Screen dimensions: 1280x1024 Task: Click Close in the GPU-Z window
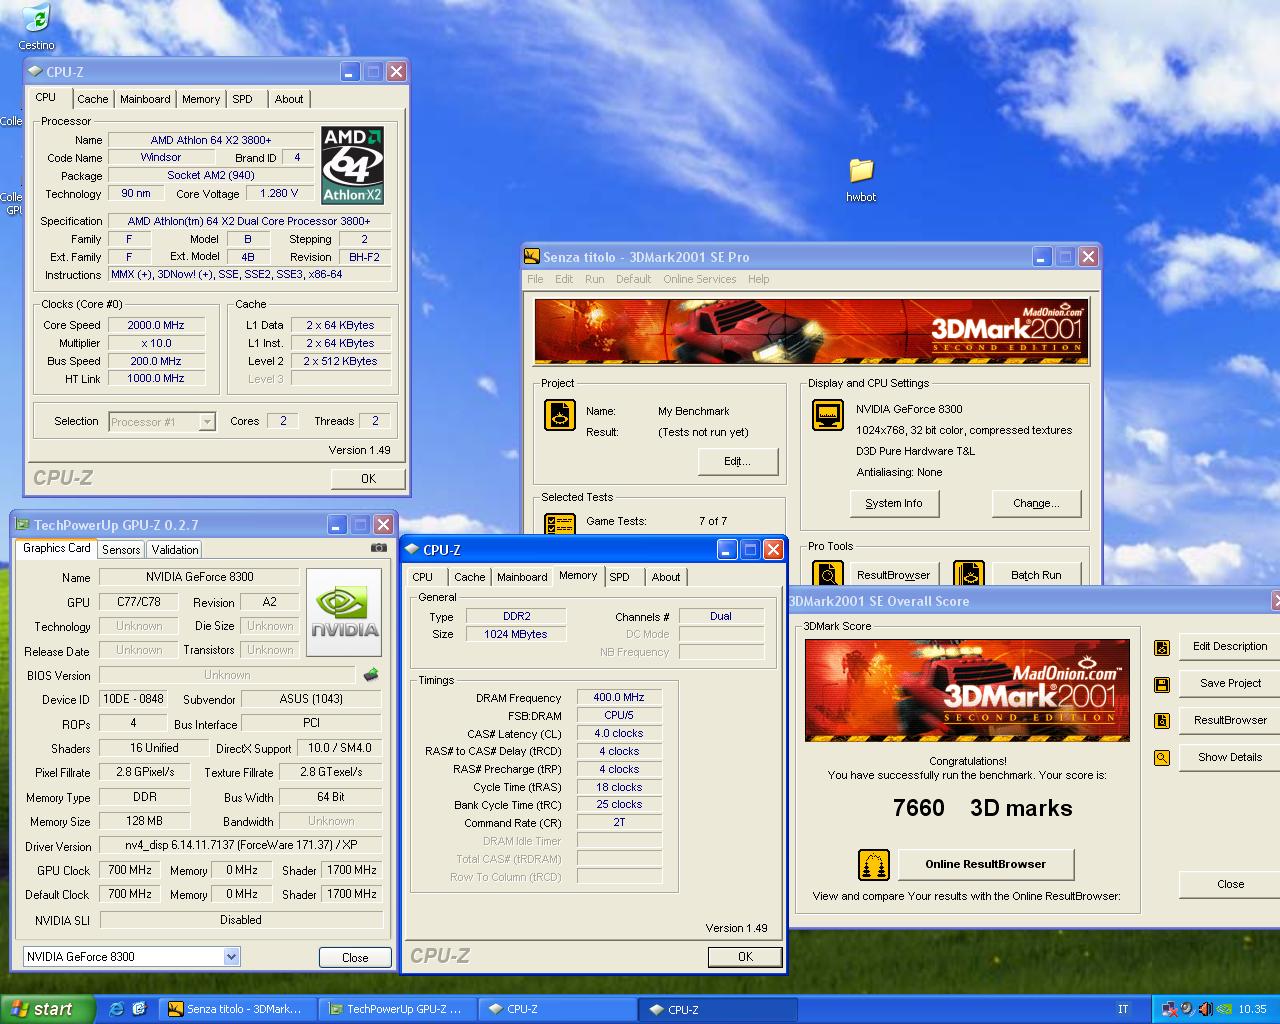(x=355, y=958)
